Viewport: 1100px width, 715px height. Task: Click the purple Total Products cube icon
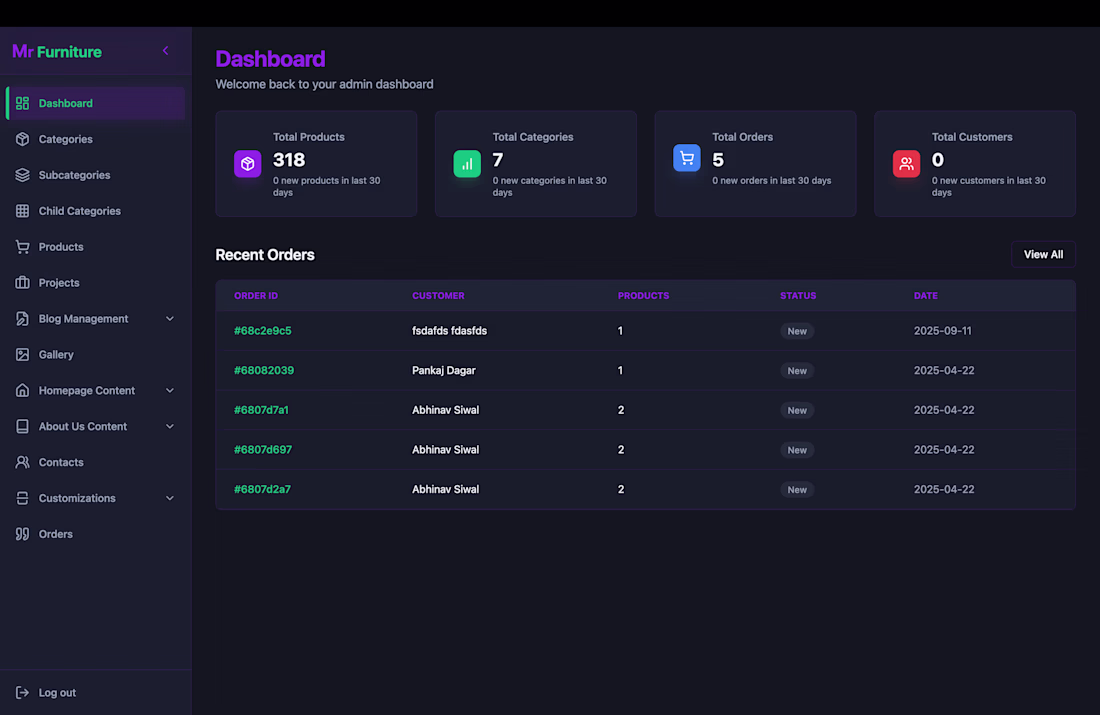[248, 164]
